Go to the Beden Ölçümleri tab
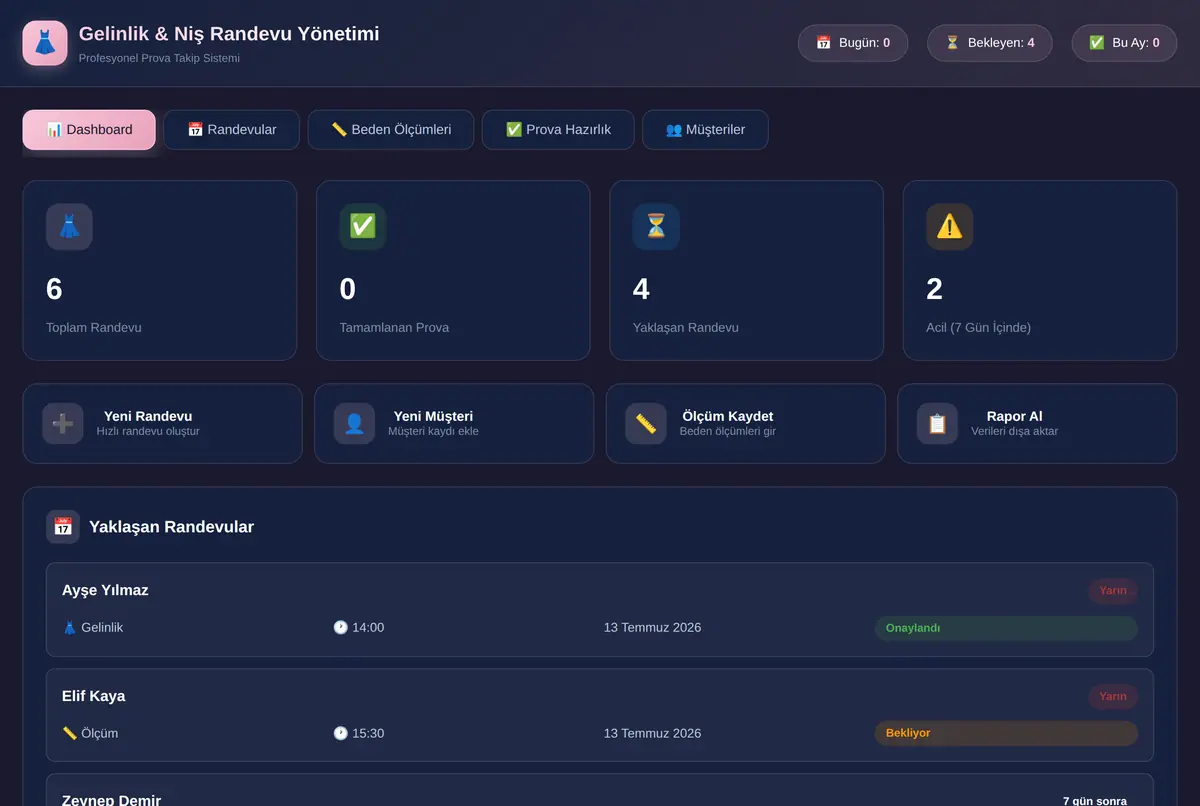 pyautogui.click(x=391, y=130)
